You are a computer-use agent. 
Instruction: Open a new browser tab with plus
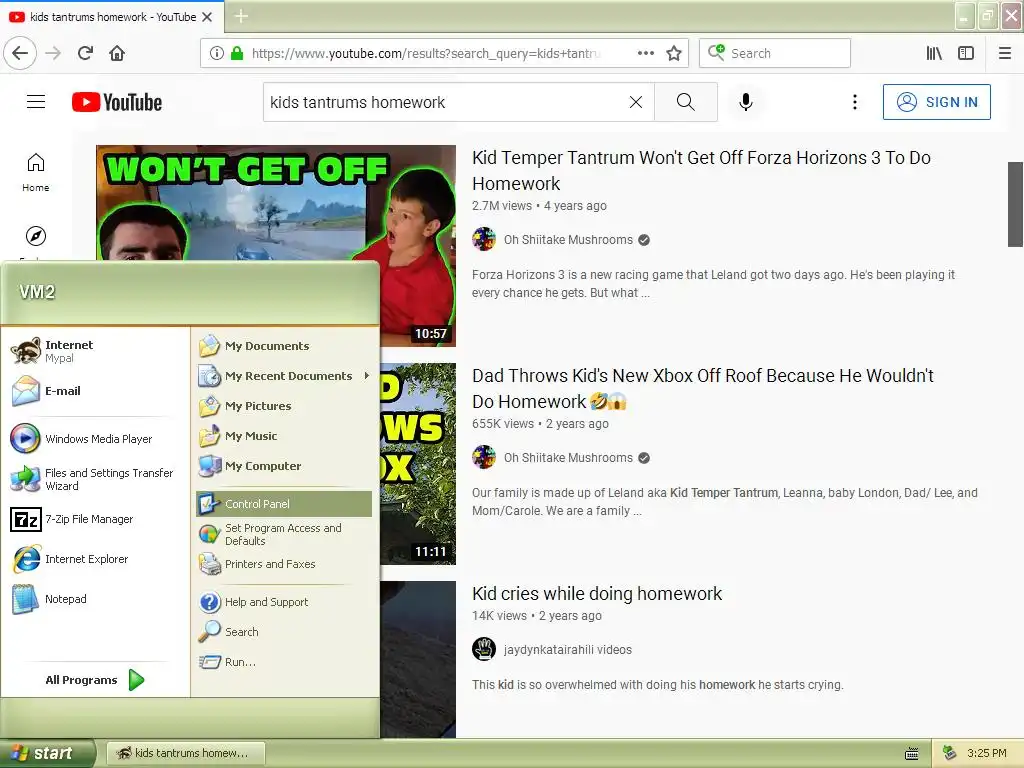(x=241, y=16)
